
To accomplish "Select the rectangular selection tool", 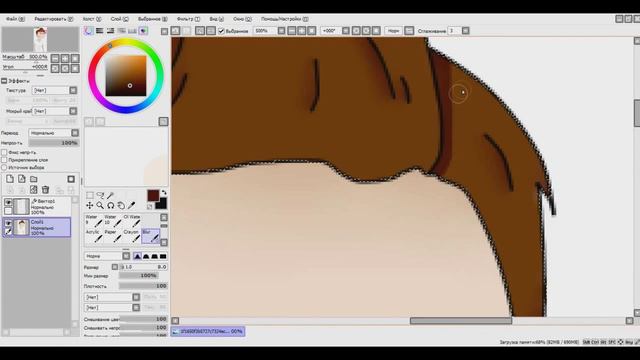I will (90, 196).
